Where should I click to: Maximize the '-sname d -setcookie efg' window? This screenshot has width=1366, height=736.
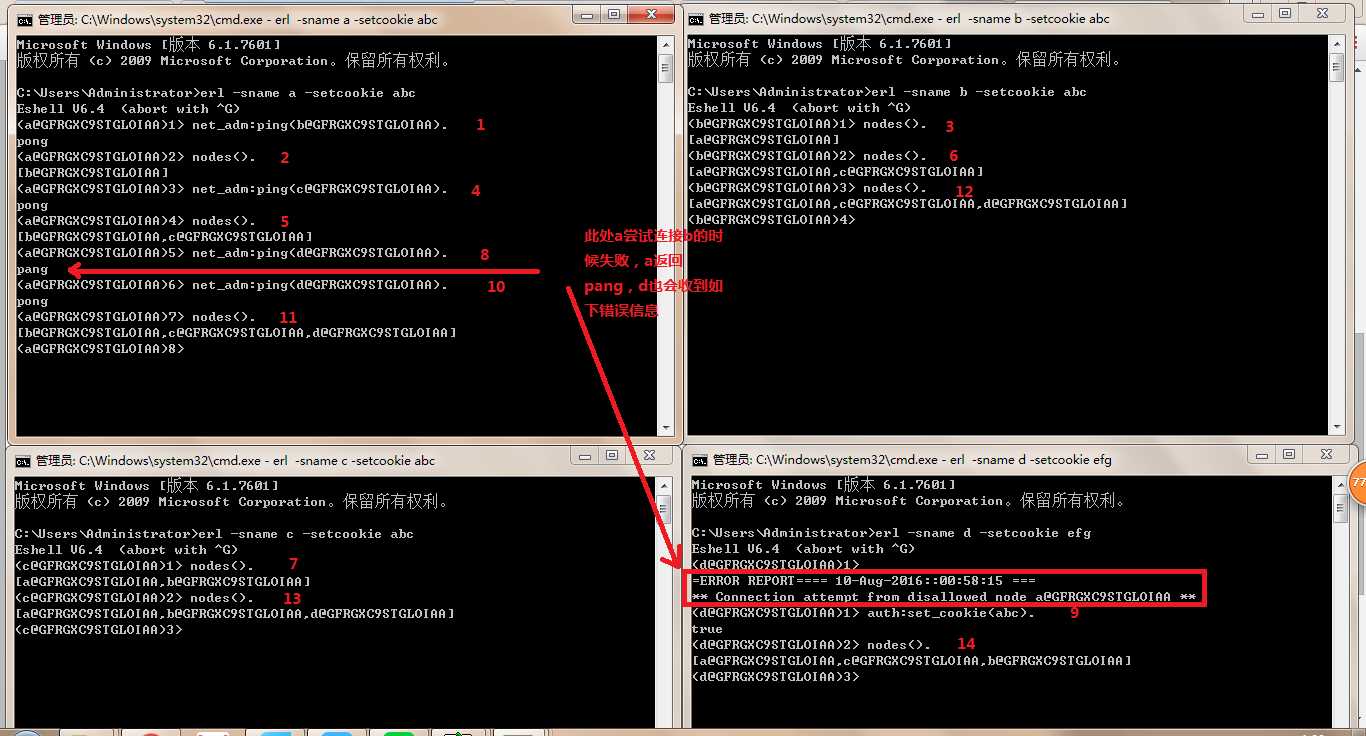(x=1288, y=454)
